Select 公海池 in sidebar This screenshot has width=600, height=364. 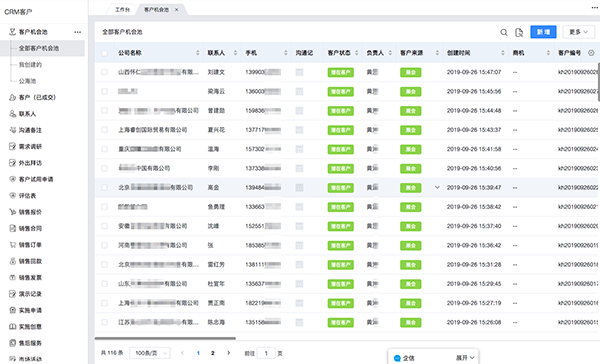(x=28, y=81)
